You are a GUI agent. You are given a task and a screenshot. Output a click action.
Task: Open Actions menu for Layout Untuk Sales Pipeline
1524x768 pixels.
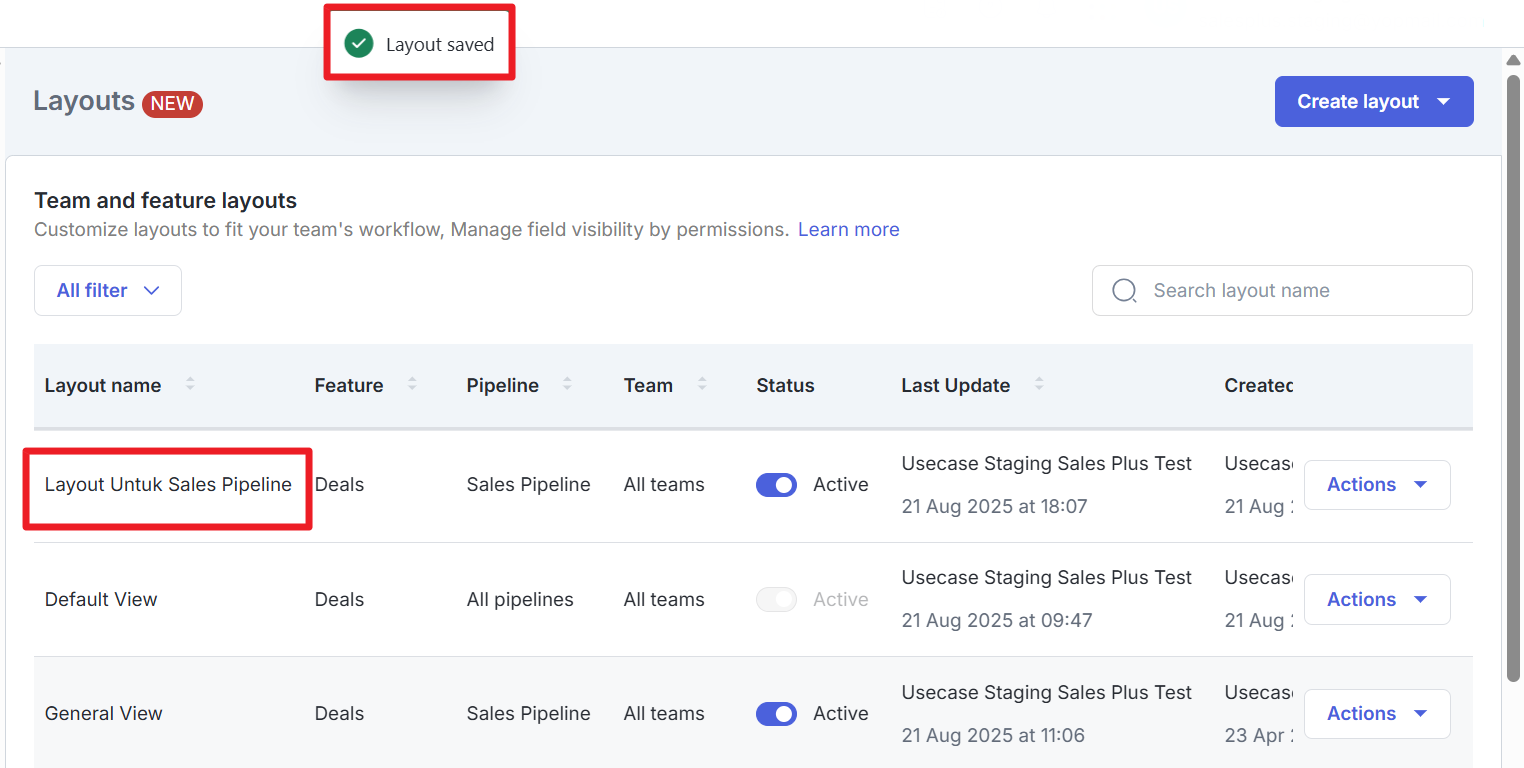pyautogui.click(x=1376, y=485)
